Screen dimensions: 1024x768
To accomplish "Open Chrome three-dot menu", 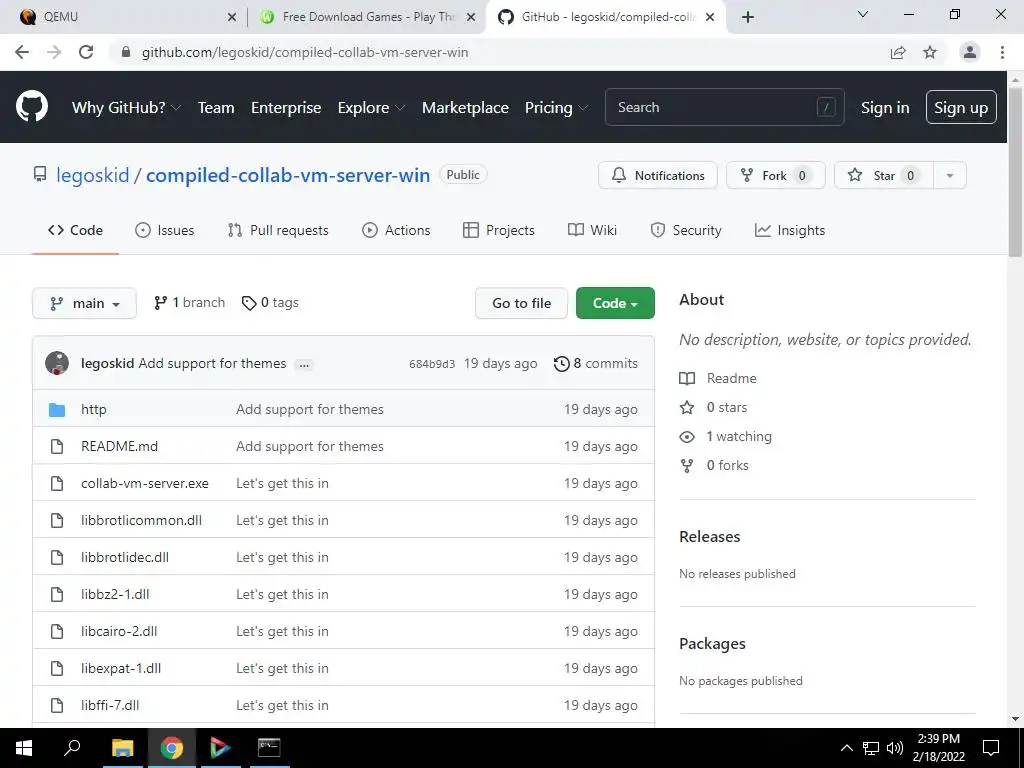I will (1002, 52).
